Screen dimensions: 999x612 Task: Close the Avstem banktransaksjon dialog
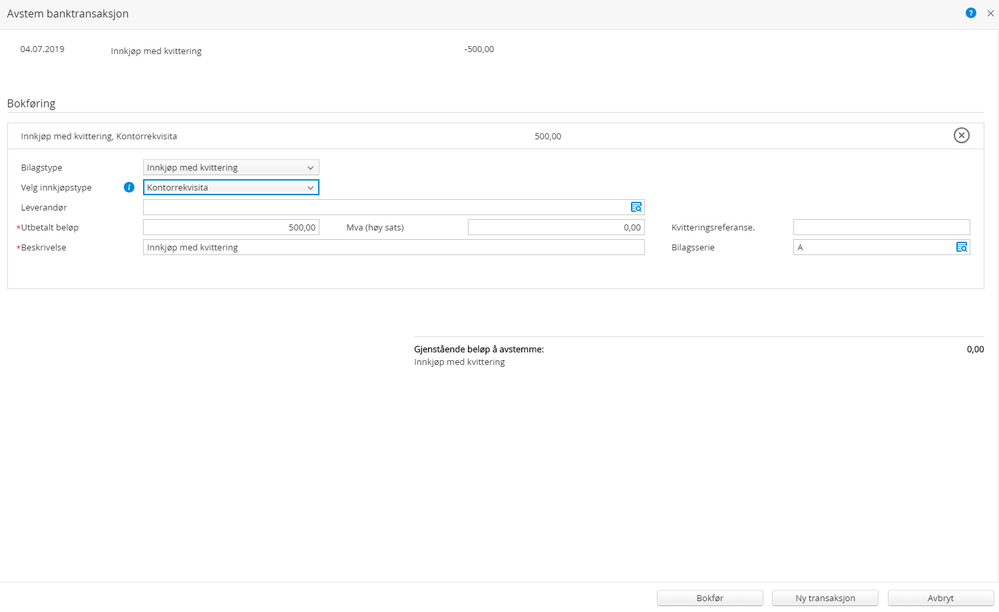[x=990, y=13]
